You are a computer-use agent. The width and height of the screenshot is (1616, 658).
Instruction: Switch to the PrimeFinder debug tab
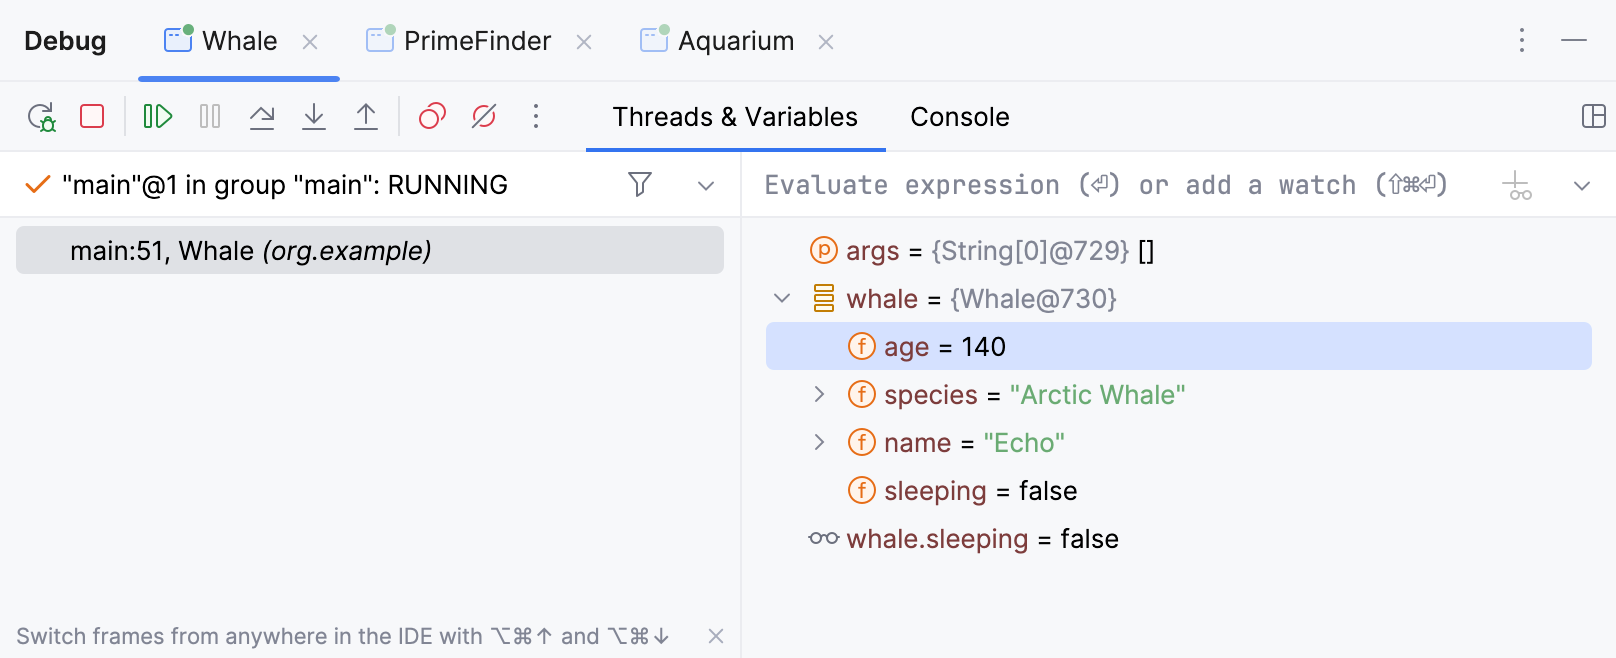point(476,41)
